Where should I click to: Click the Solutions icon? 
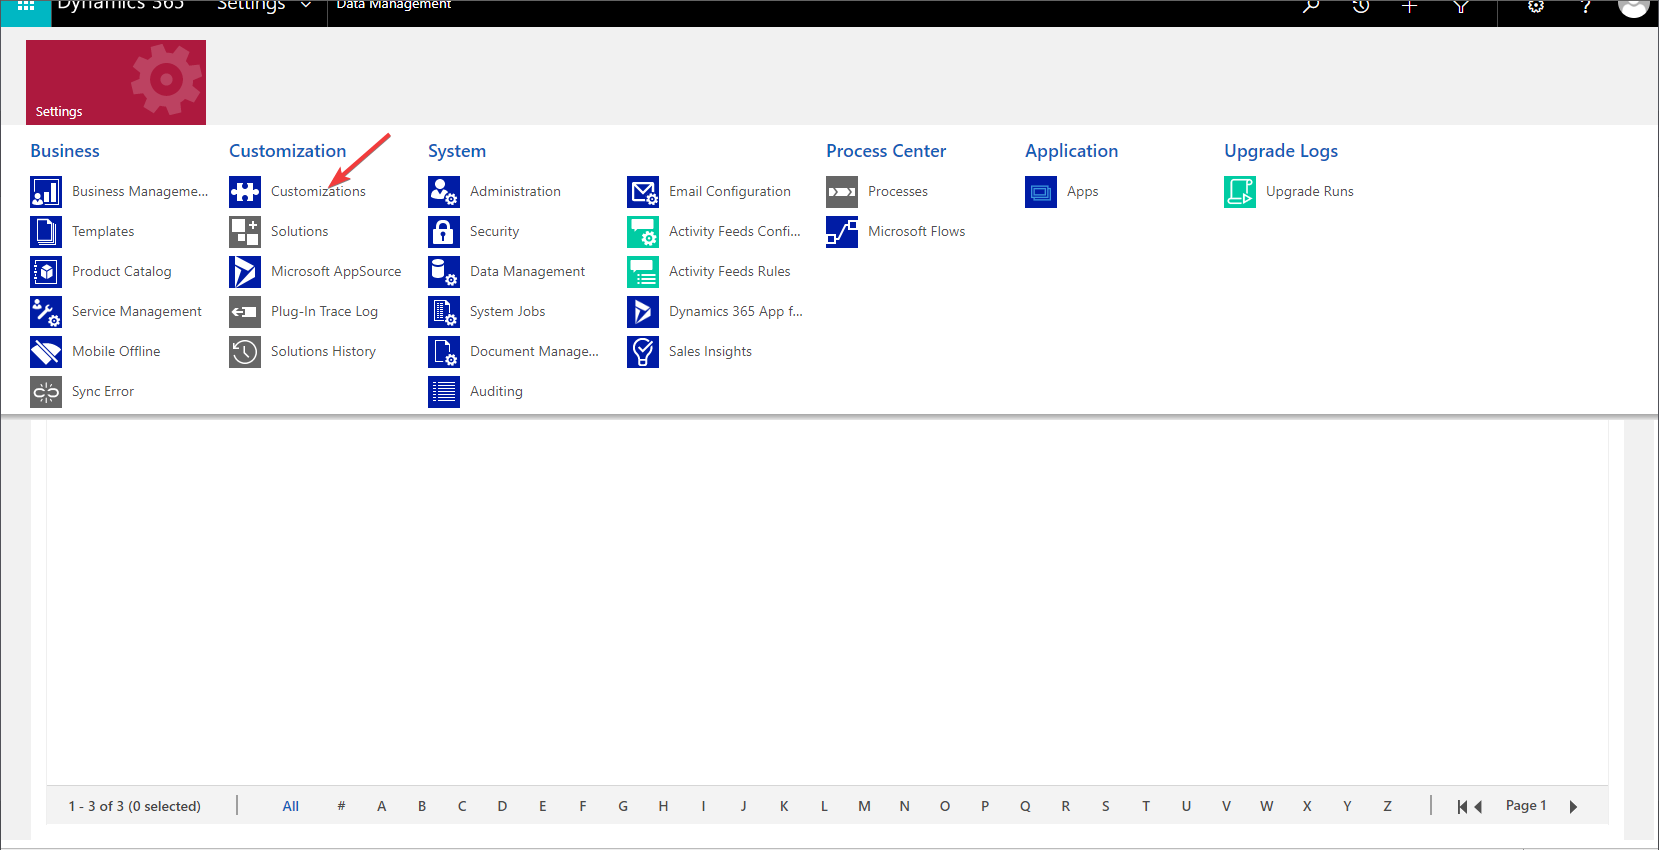tap(245, 232)
